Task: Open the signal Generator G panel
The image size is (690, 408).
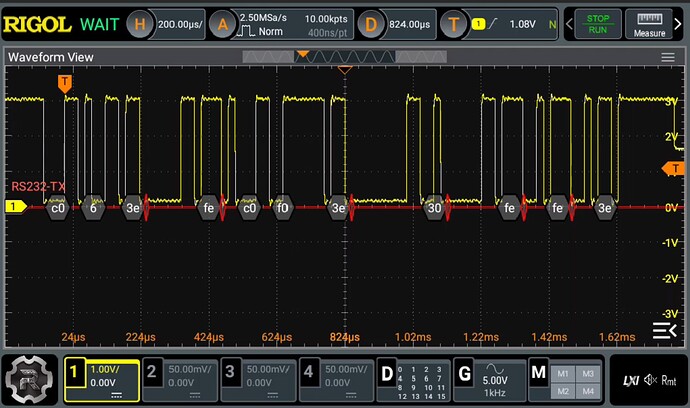Action: point(489,380)
